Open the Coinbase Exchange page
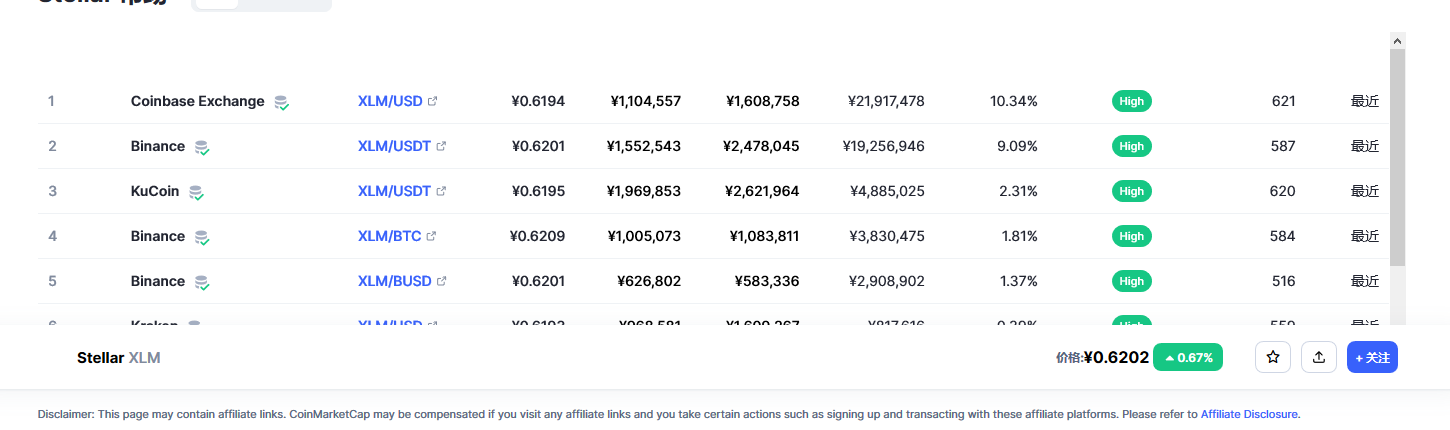This screenshot has height=430, width=1450. coord(197,101)
